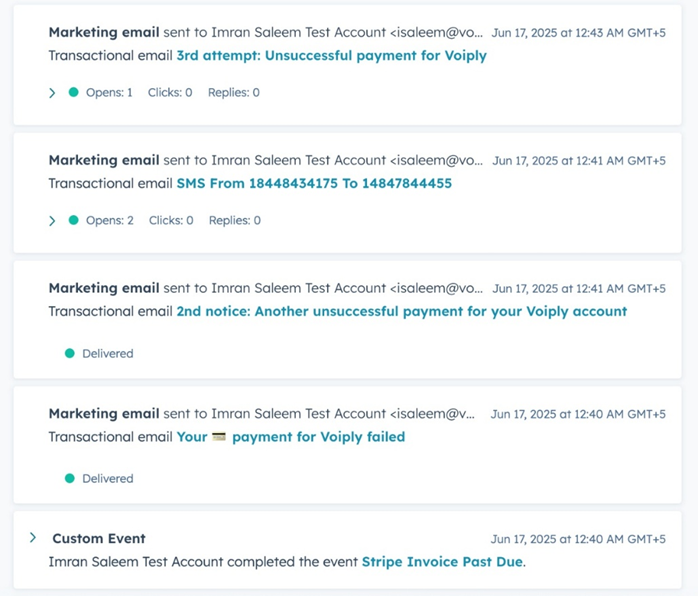This screenshot has width=698, height=596.
Task: Click green Delivered dot on payment failed email
Action: click(70, 478)
